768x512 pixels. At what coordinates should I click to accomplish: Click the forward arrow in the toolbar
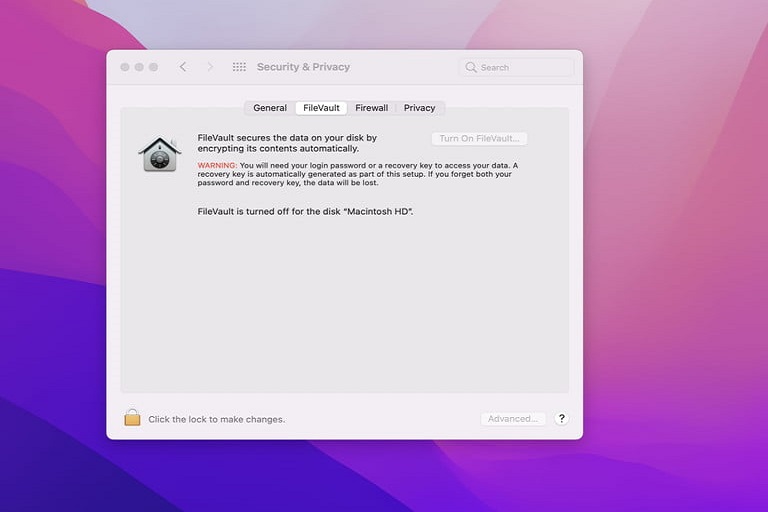pyautogui.click(x=210, y=67)
